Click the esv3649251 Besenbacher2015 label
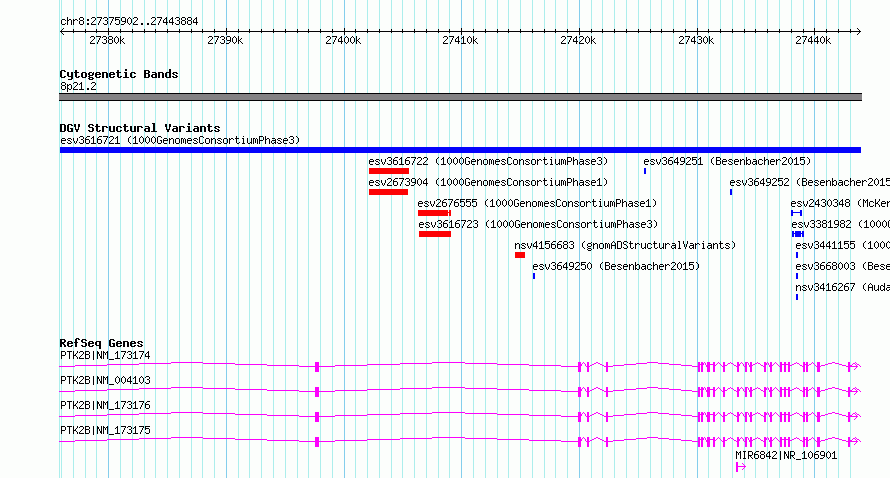 [727, 161]
